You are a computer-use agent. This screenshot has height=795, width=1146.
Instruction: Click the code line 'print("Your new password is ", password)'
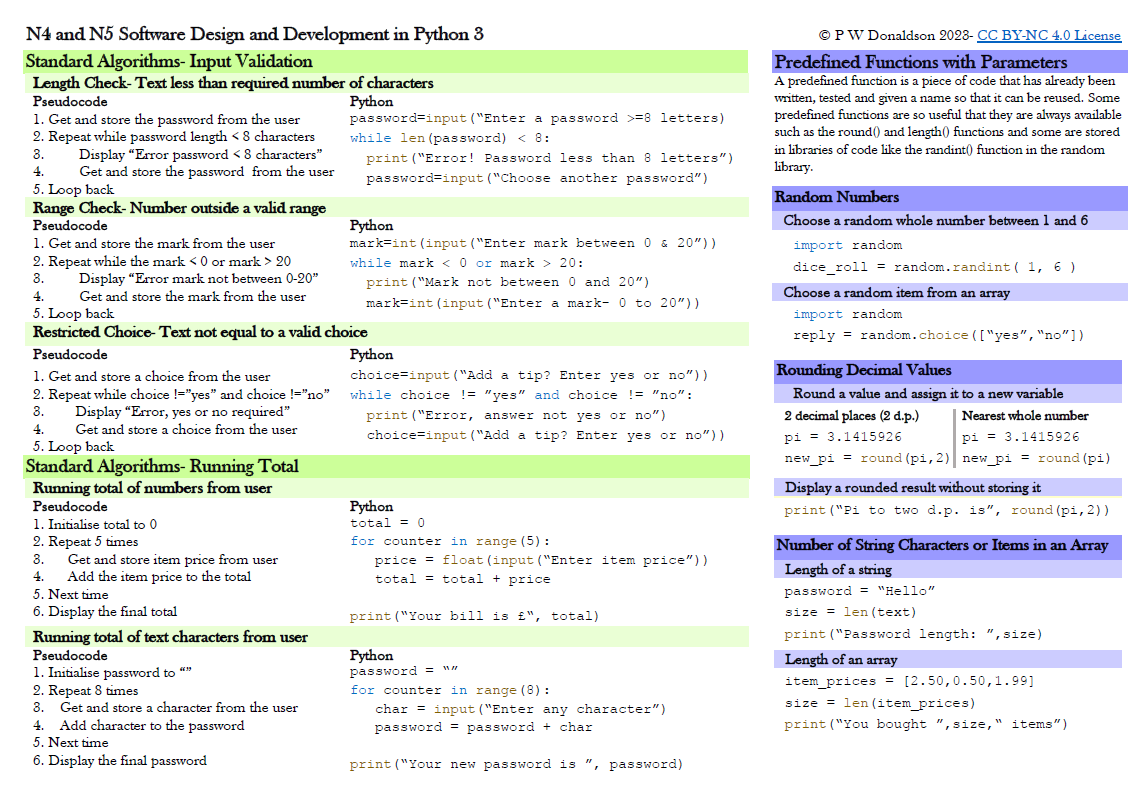click(x=516, y=764)
